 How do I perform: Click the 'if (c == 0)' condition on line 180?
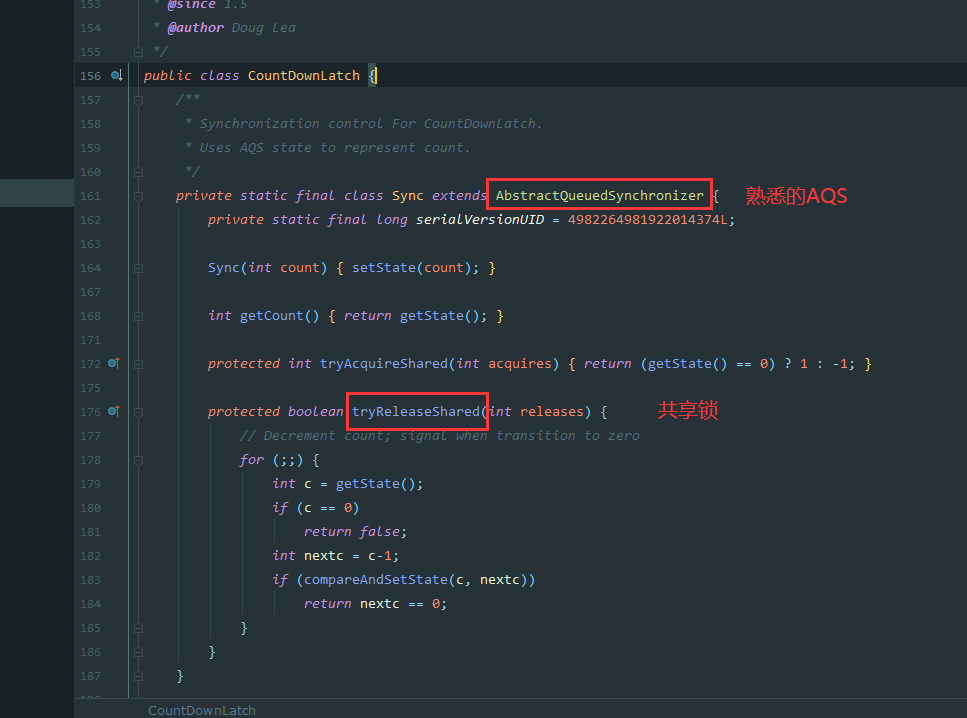pyautogui.click(x=316, y=508)
